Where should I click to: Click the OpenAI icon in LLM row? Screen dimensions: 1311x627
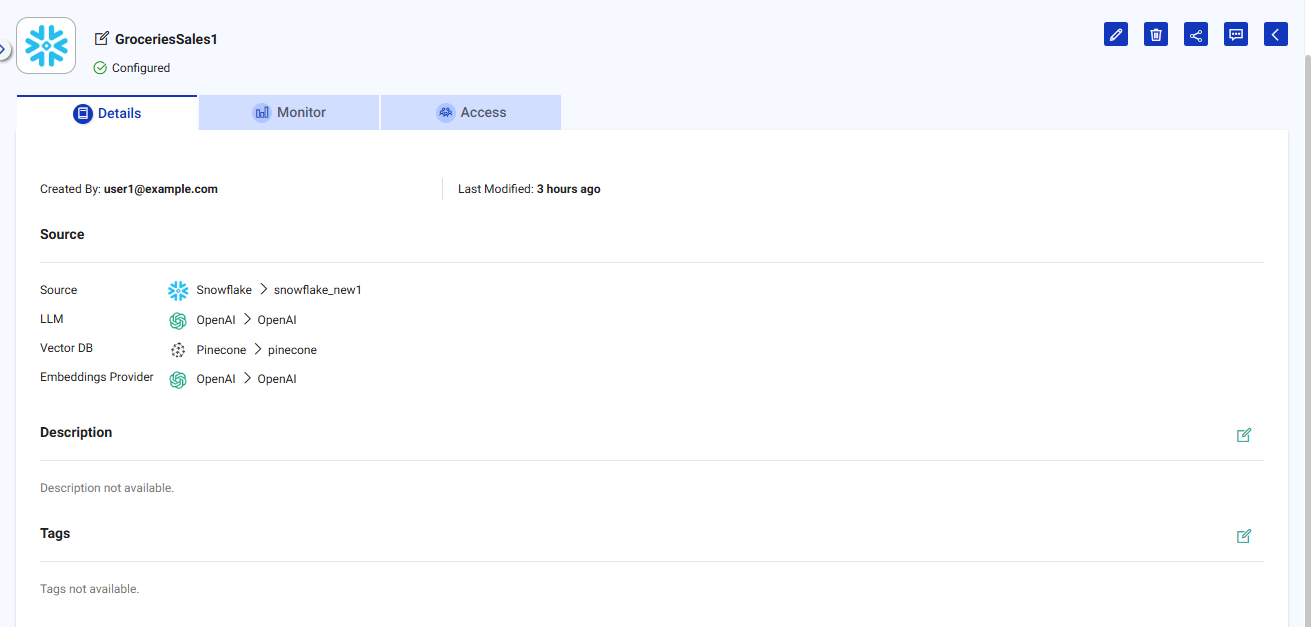[178, 320]
